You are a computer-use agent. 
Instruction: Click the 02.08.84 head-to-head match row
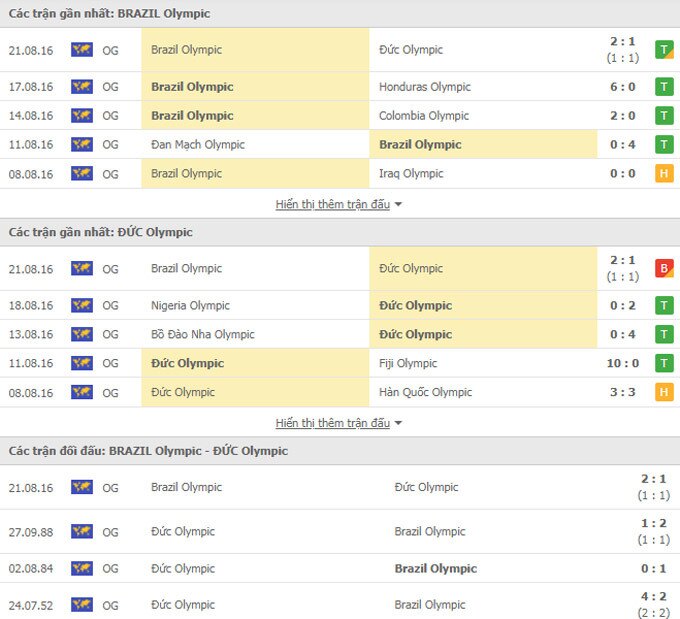pyautogui.click(x=340, y=568)
